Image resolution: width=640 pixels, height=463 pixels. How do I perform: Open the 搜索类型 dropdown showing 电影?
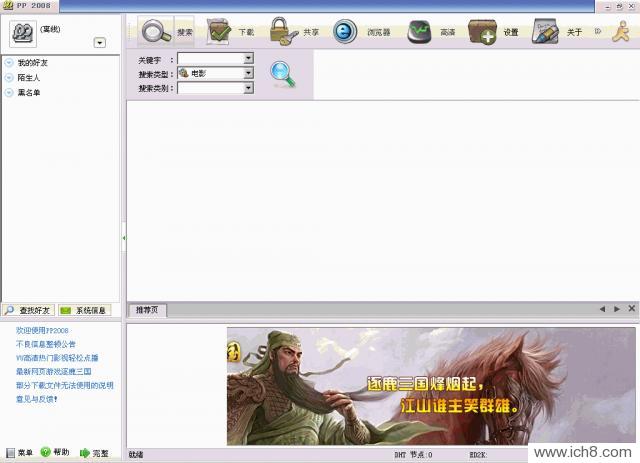[248, 73]
